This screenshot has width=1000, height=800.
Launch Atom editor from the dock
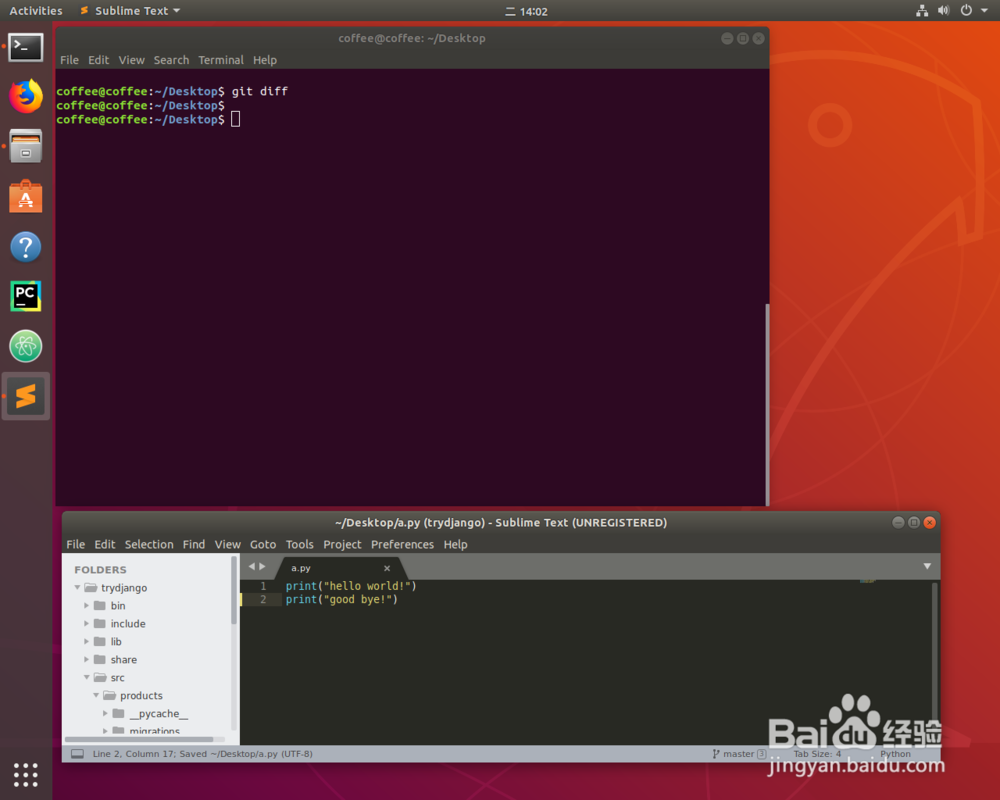pyautogui.click(x=26, y=346)
